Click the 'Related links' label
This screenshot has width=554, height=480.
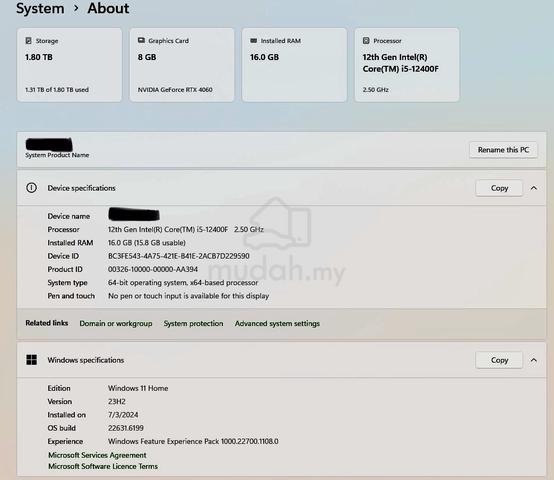[x=47, y=323]
